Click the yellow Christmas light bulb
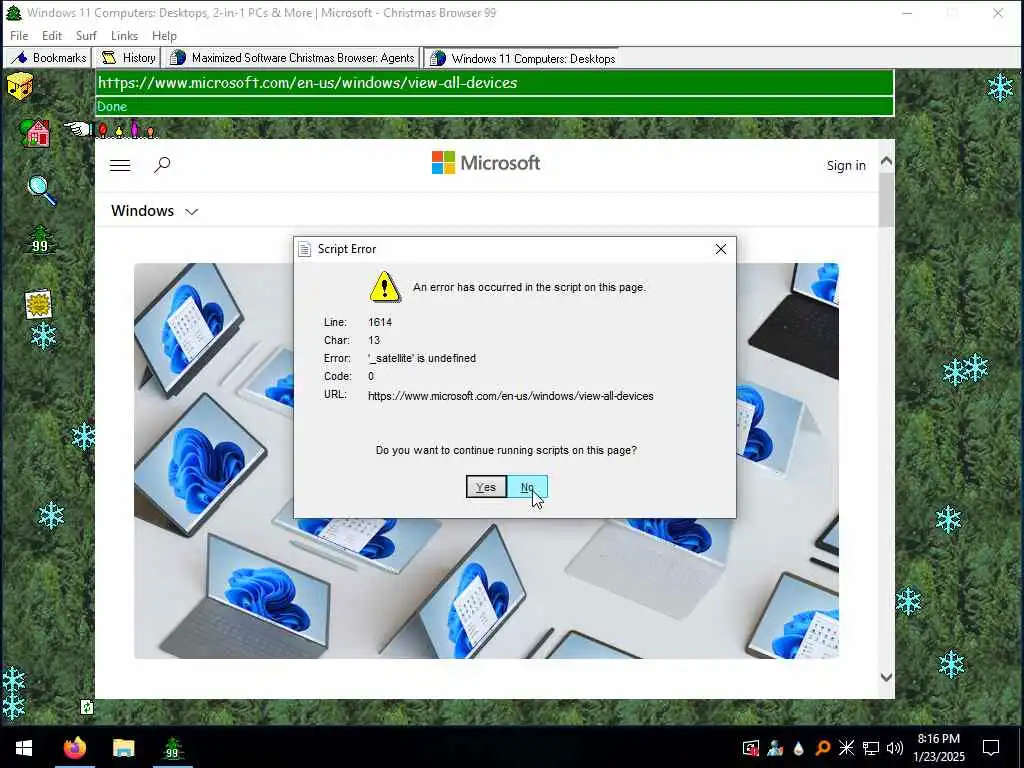Viewport: 1024px width, 768px height. tap(119, 131)
